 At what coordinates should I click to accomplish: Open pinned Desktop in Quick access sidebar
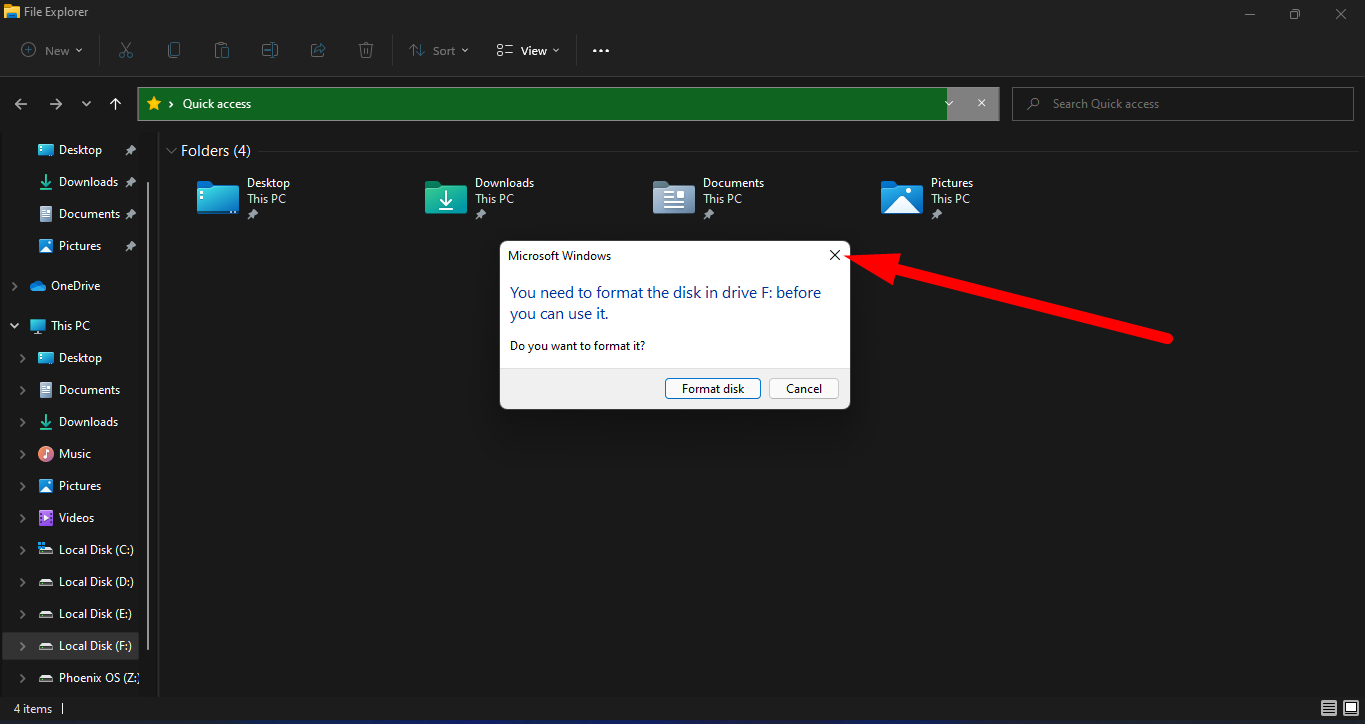pyautogui.click(x=80, y=150)
